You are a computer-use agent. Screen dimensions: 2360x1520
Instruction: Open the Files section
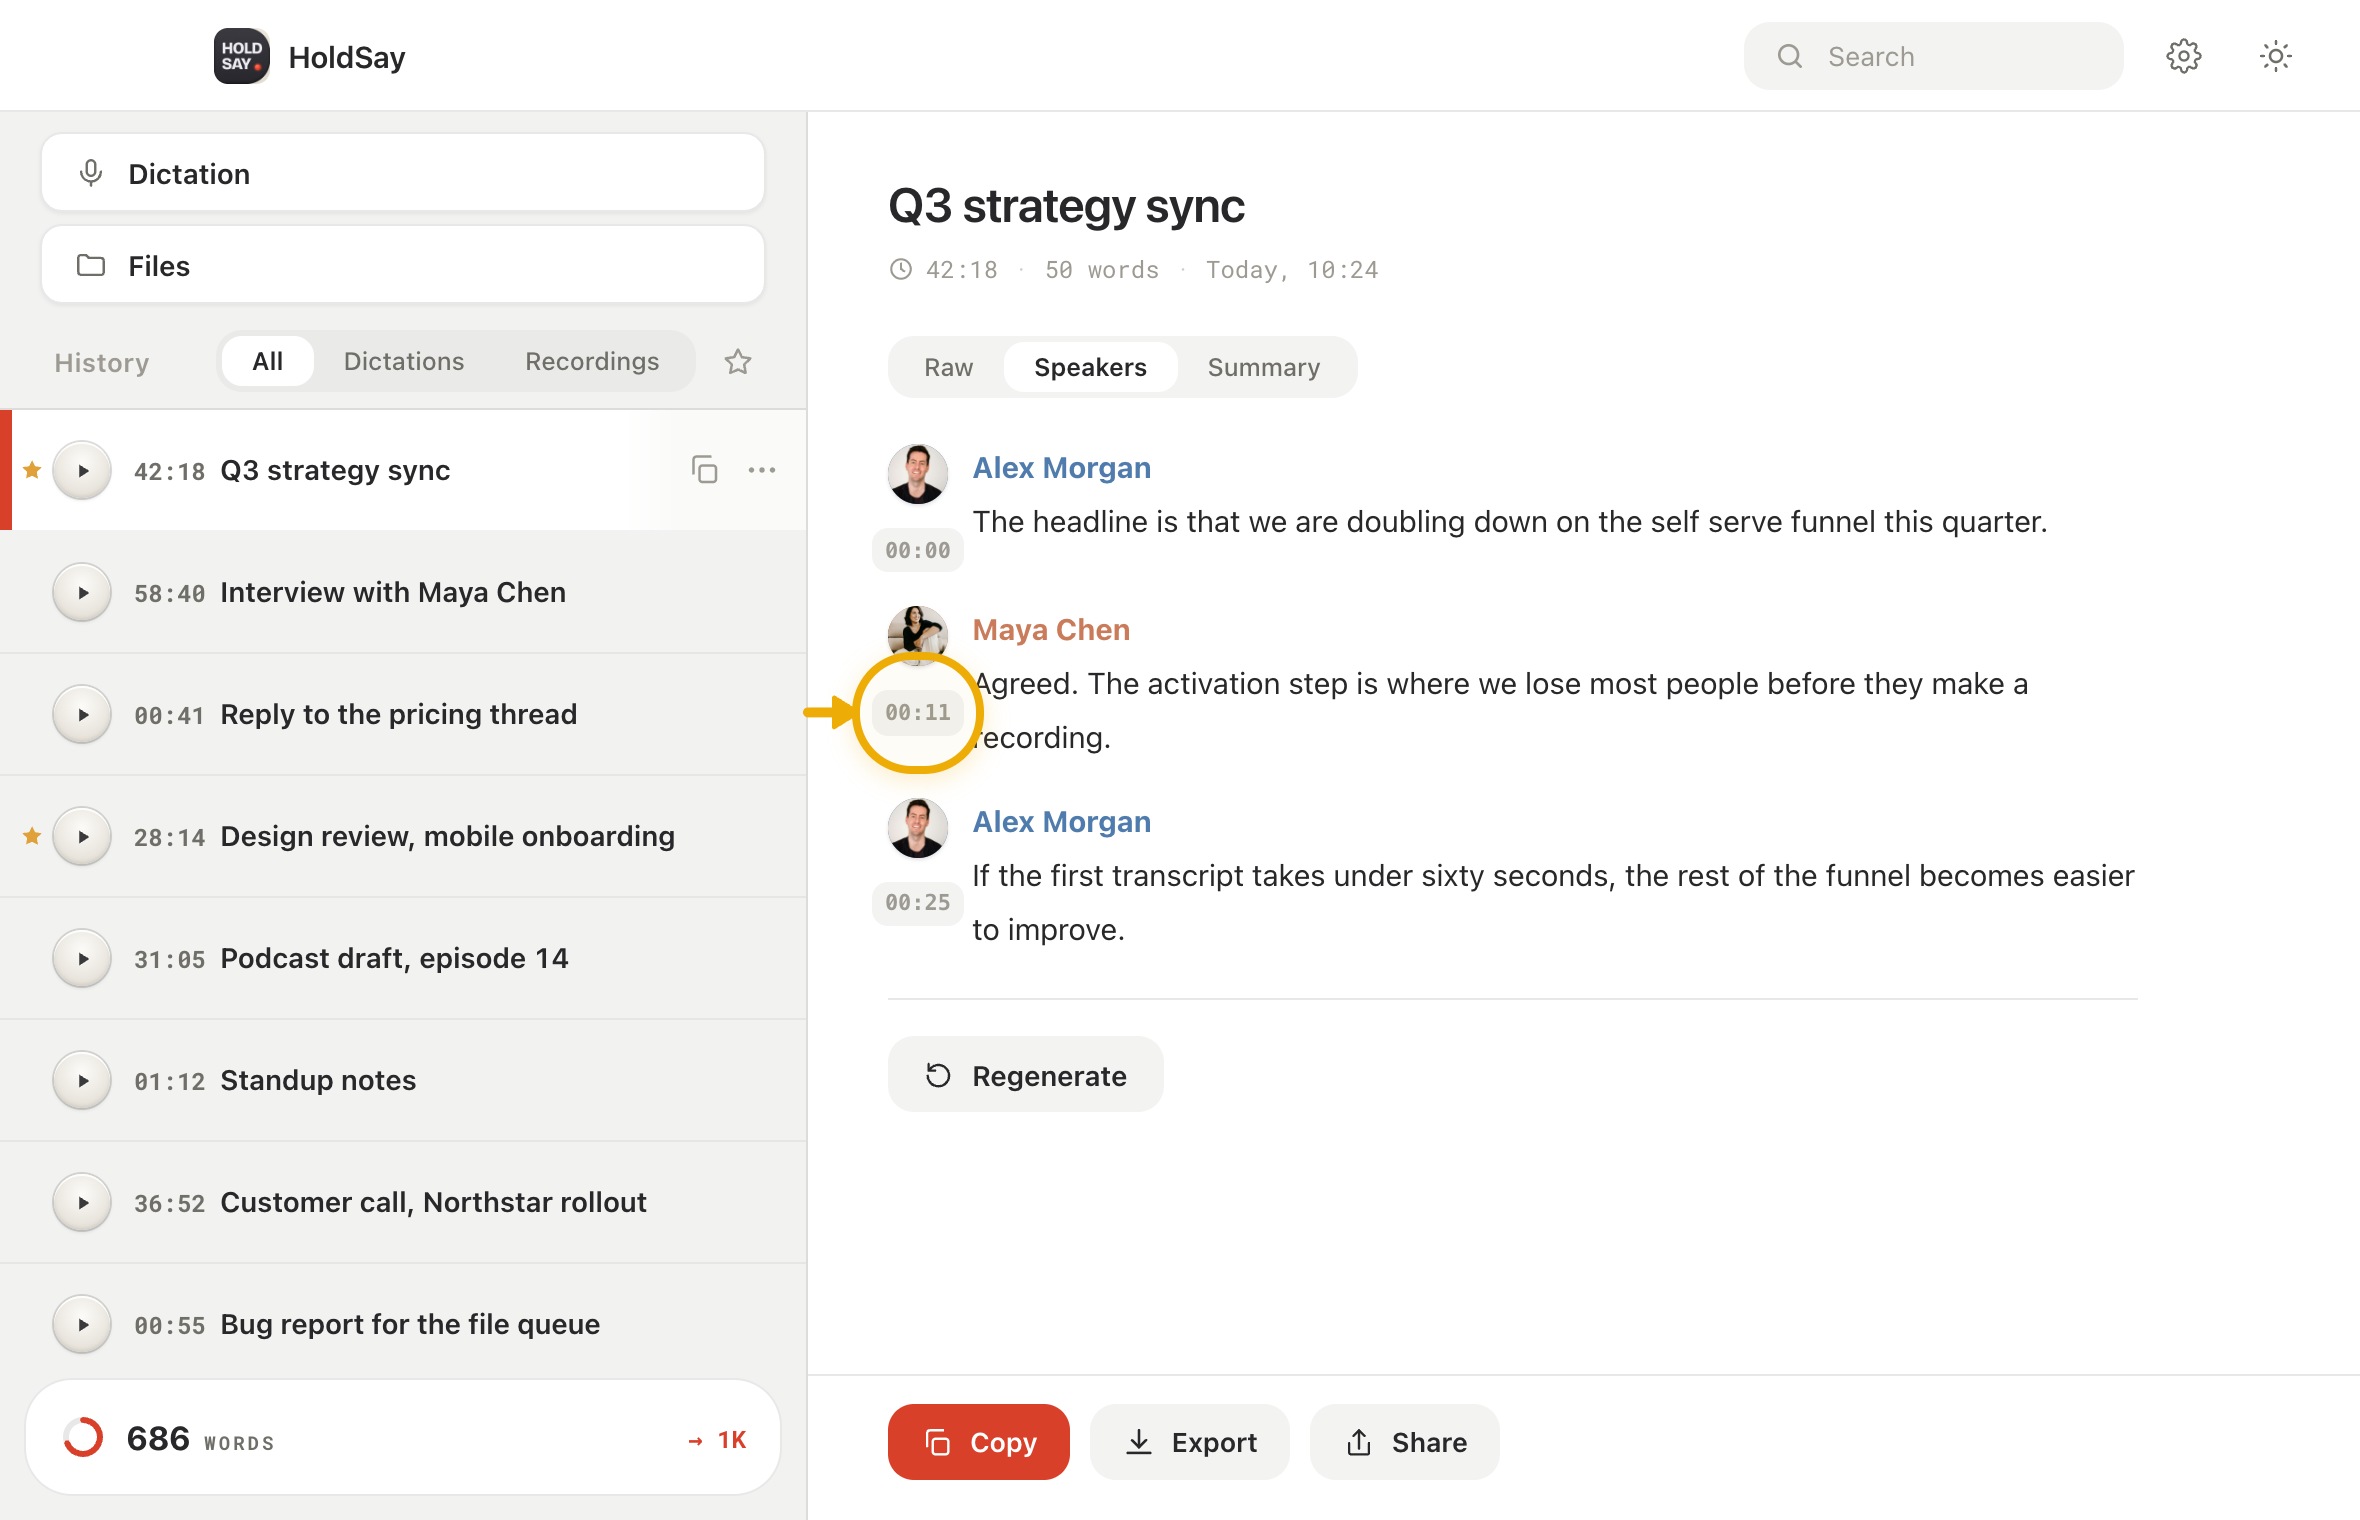(403, 265)
